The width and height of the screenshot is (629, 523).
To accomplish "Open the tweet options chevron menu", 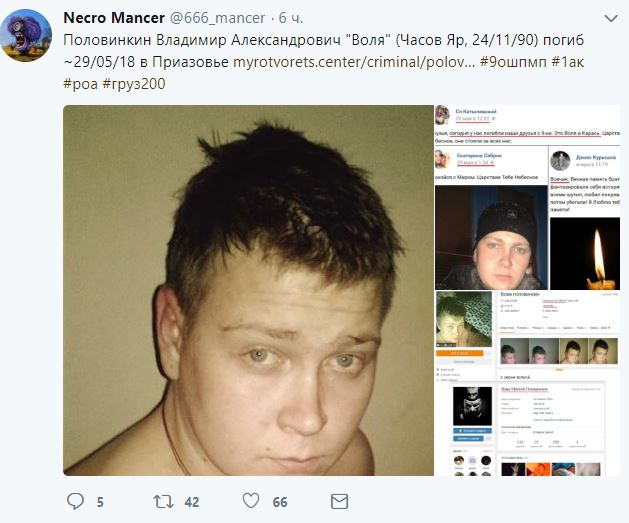I will click(x=611, y=18).
